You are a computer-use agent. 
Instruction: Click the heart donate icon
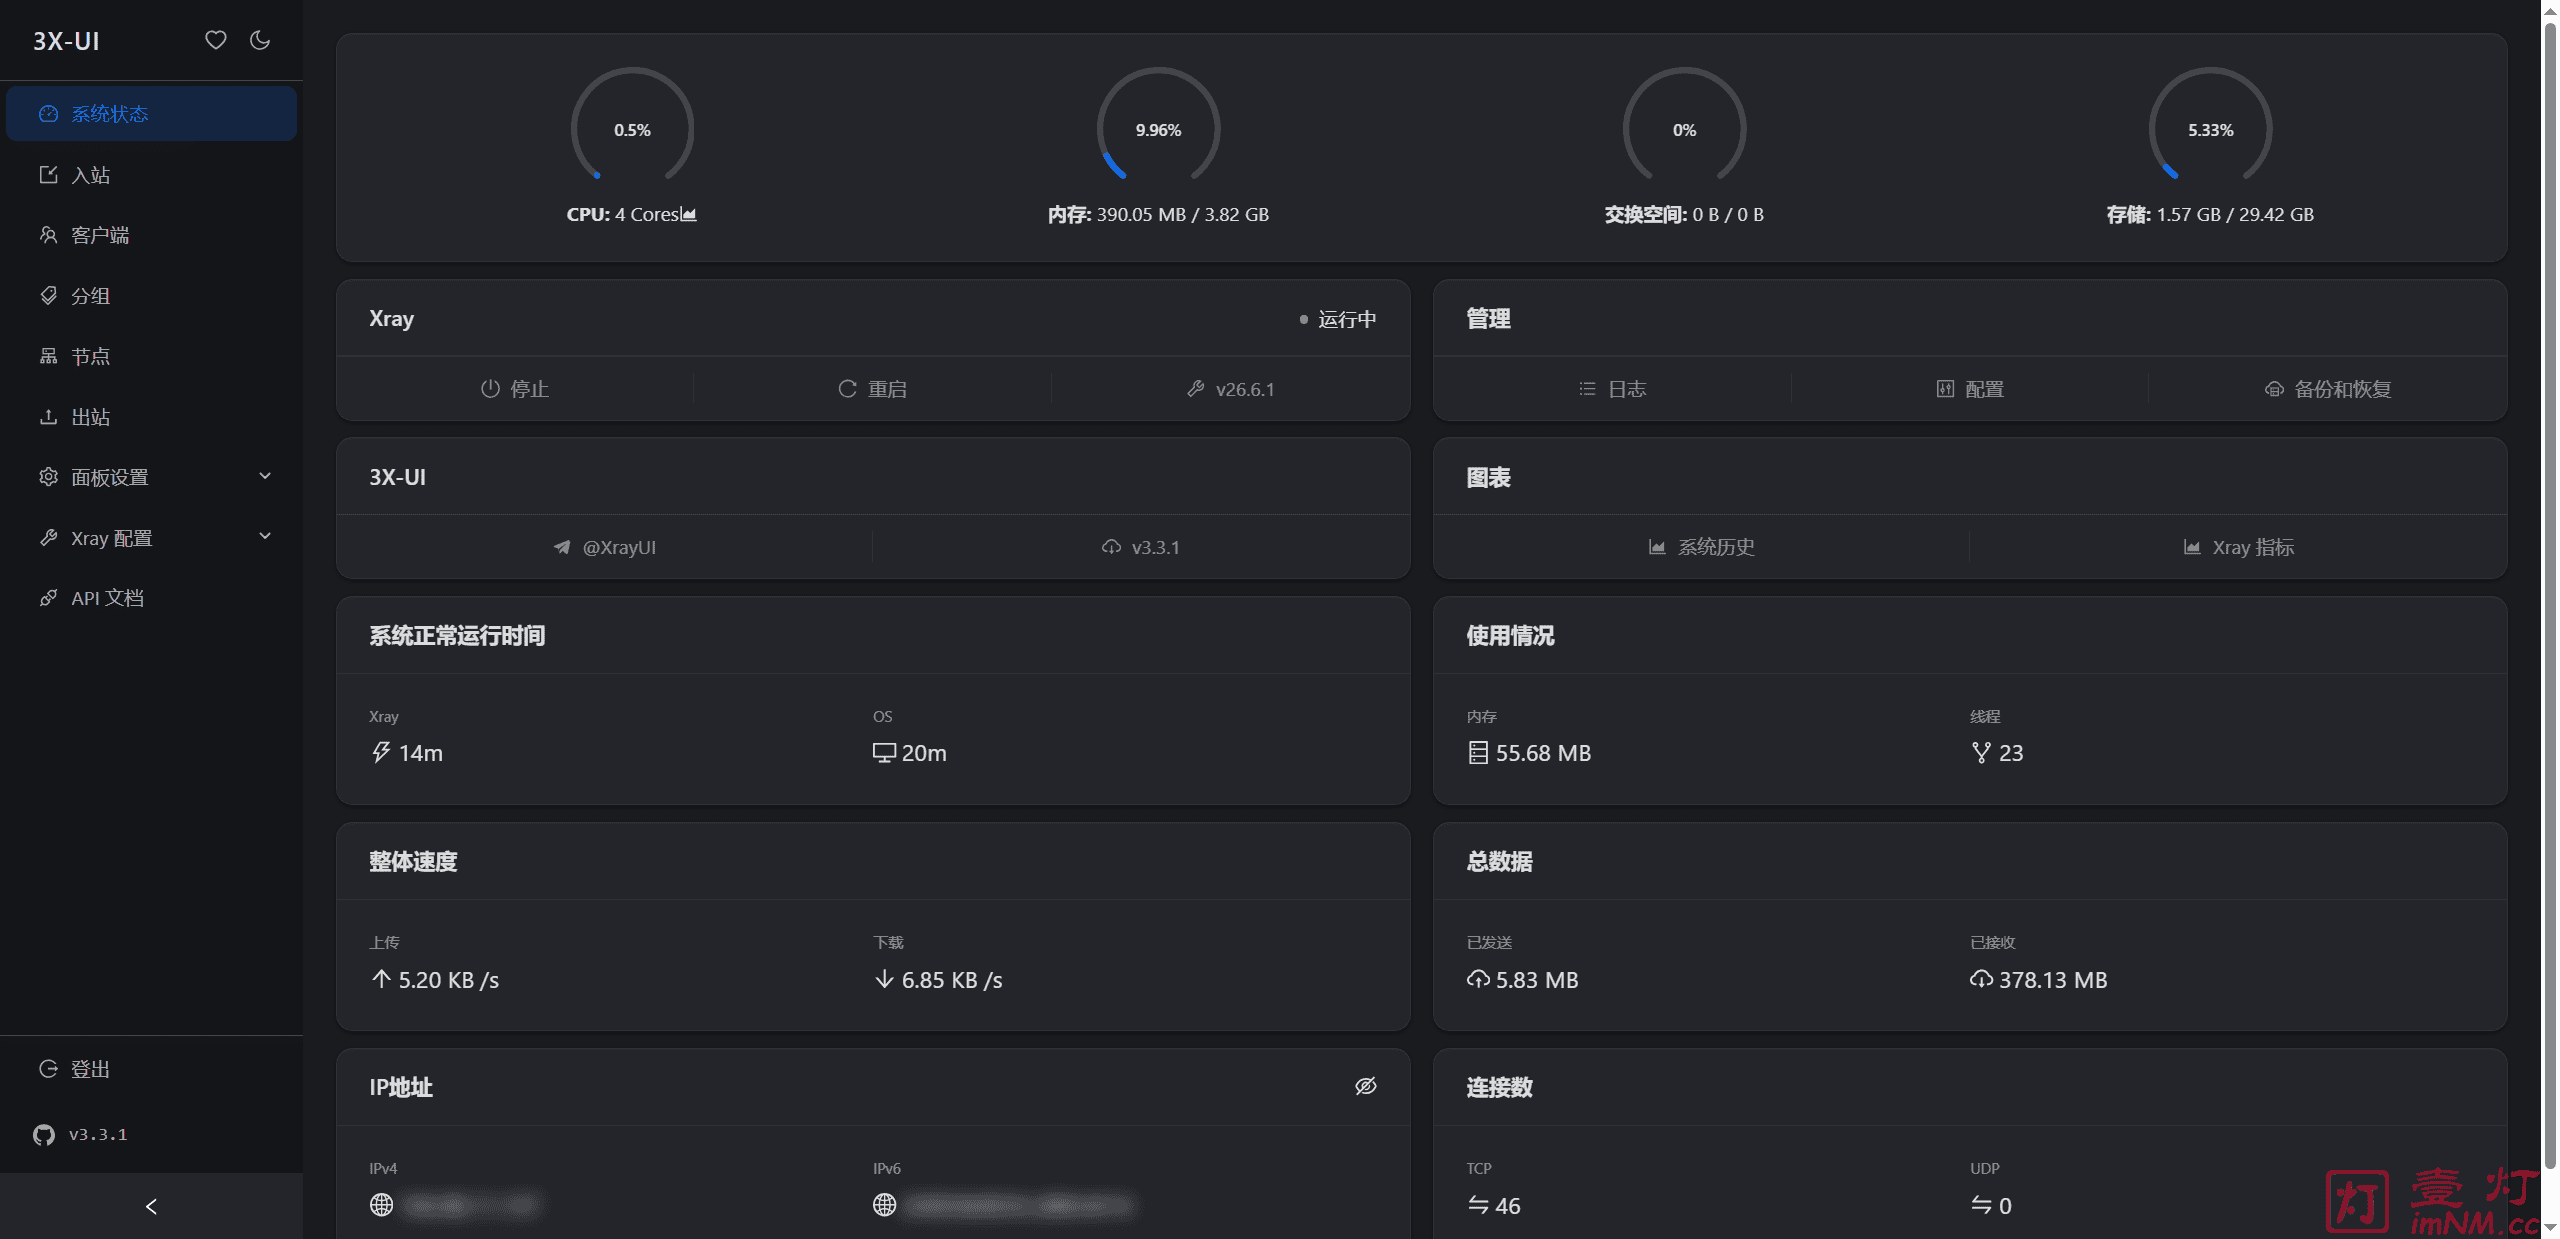[x=216, y=40]
